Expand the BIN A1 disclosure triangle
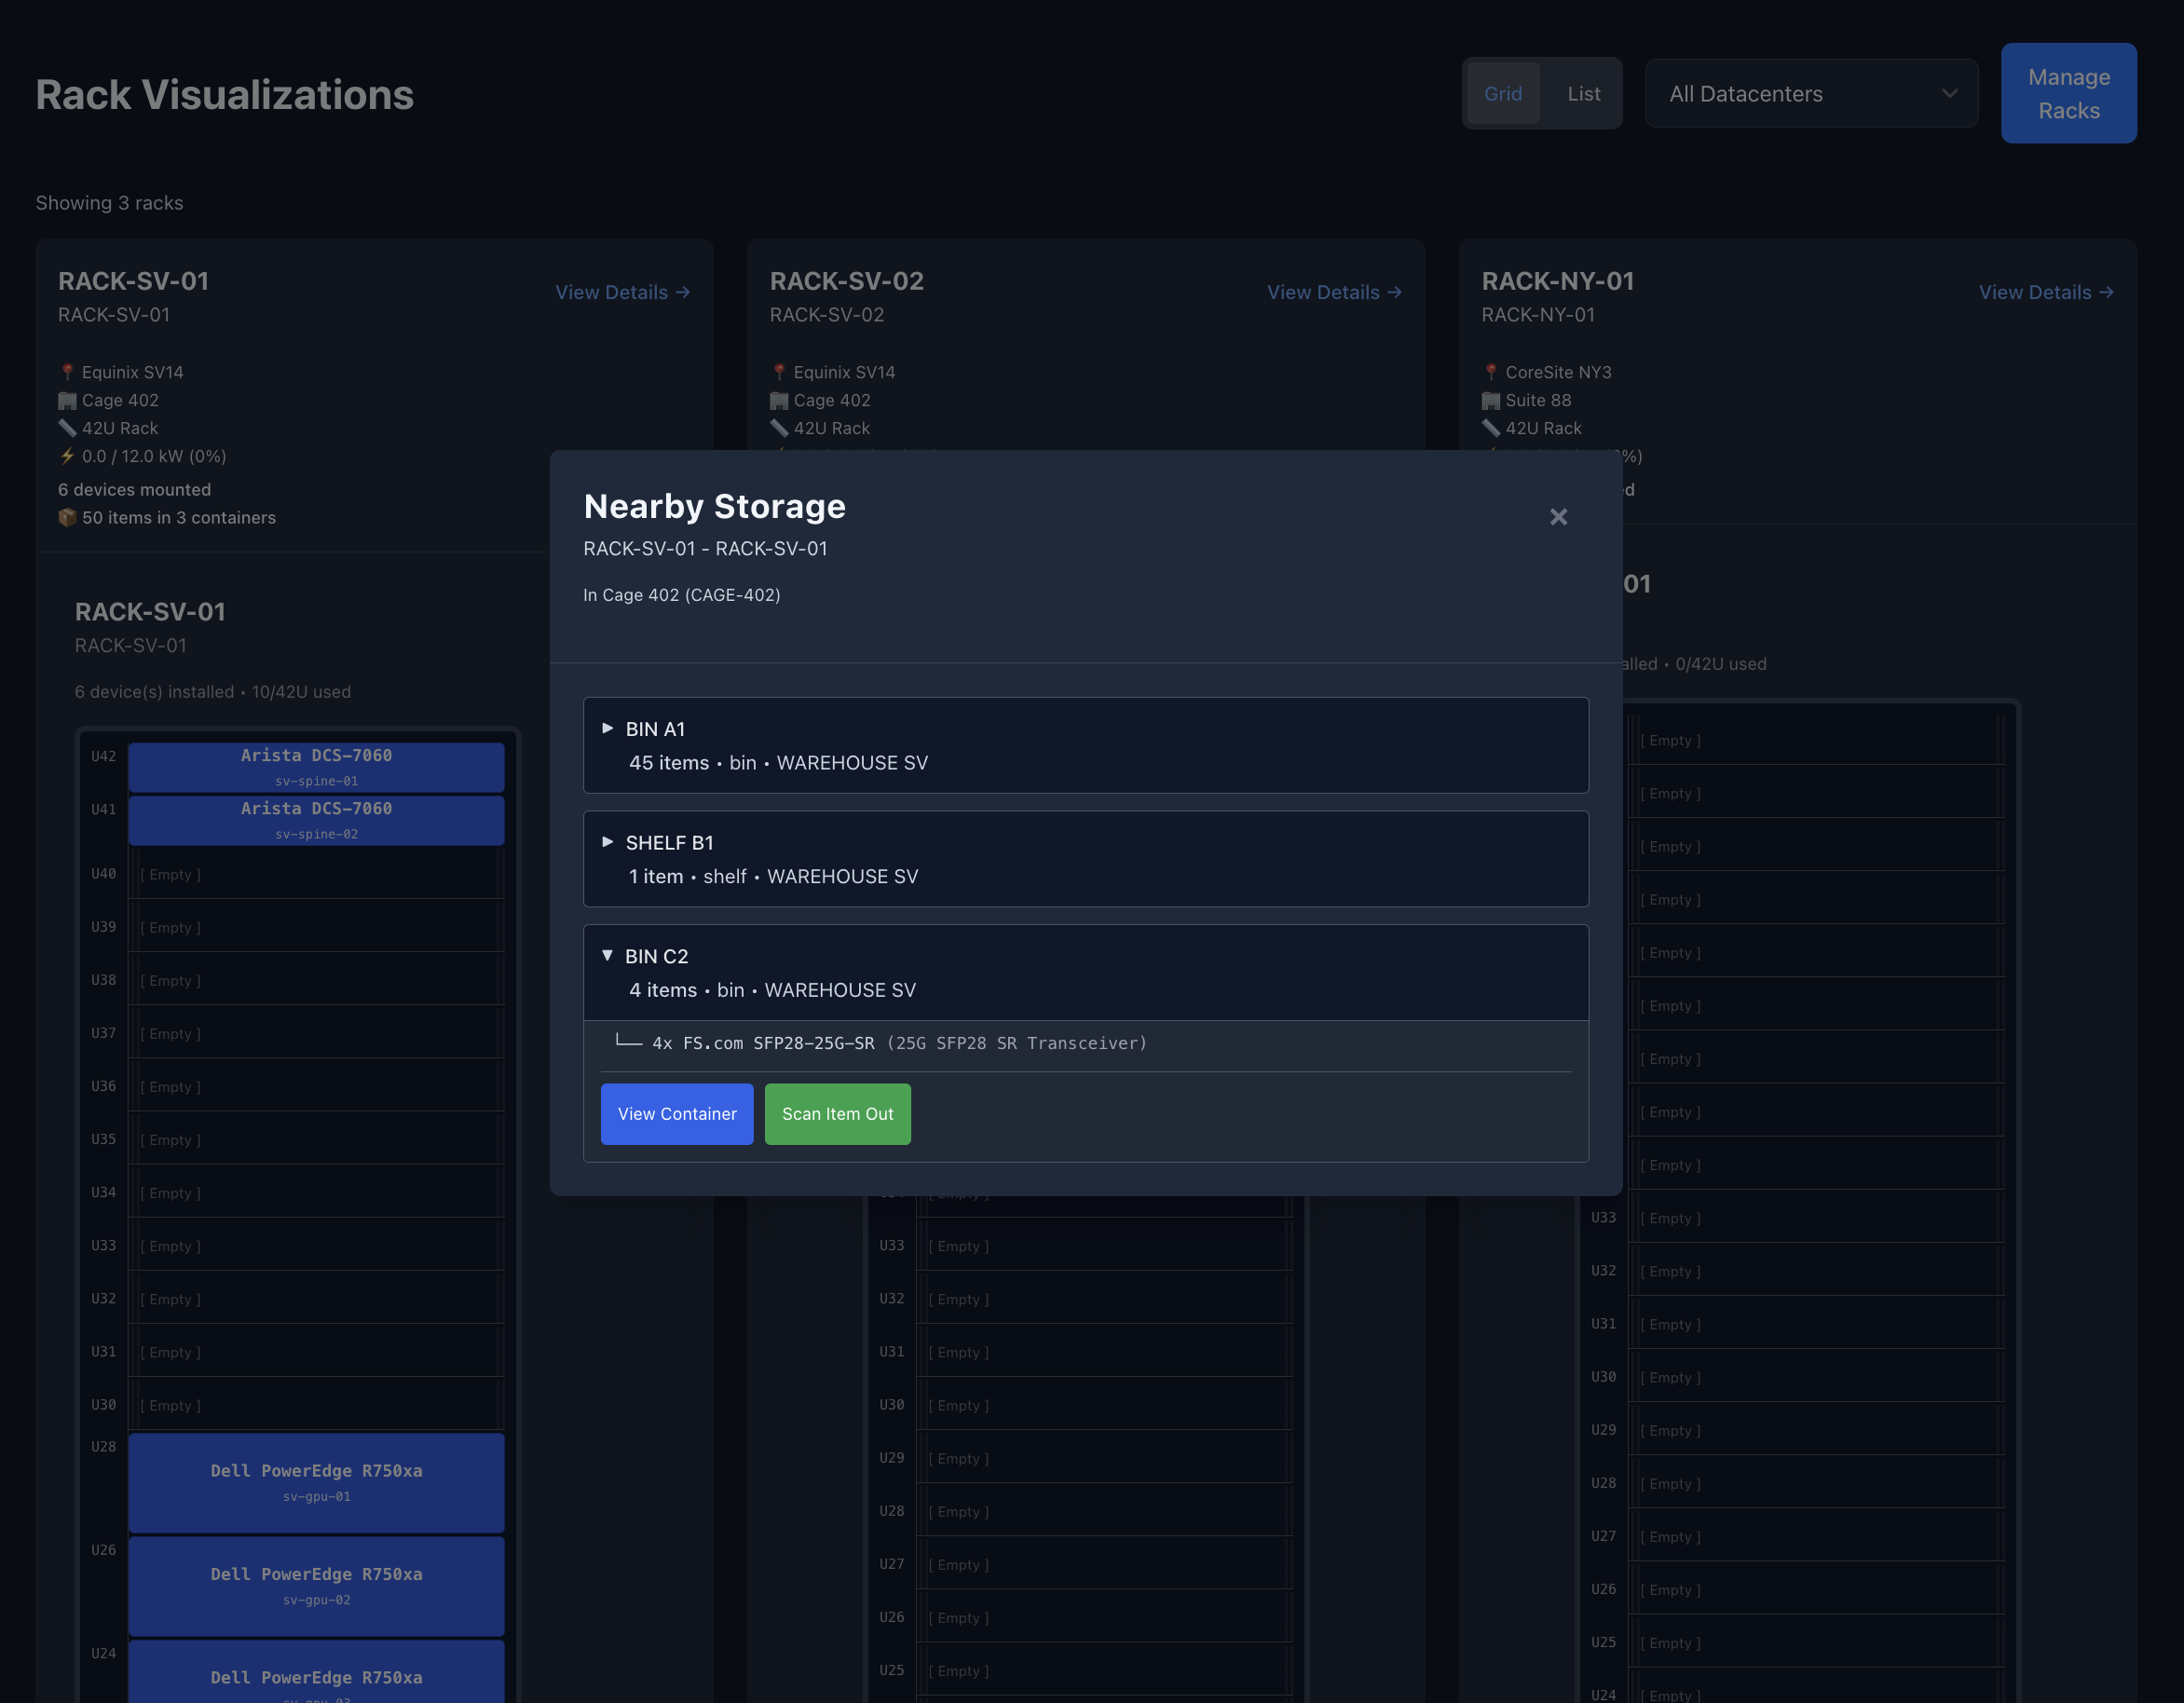This screenshot has height=1703, width=2184. 607,729
